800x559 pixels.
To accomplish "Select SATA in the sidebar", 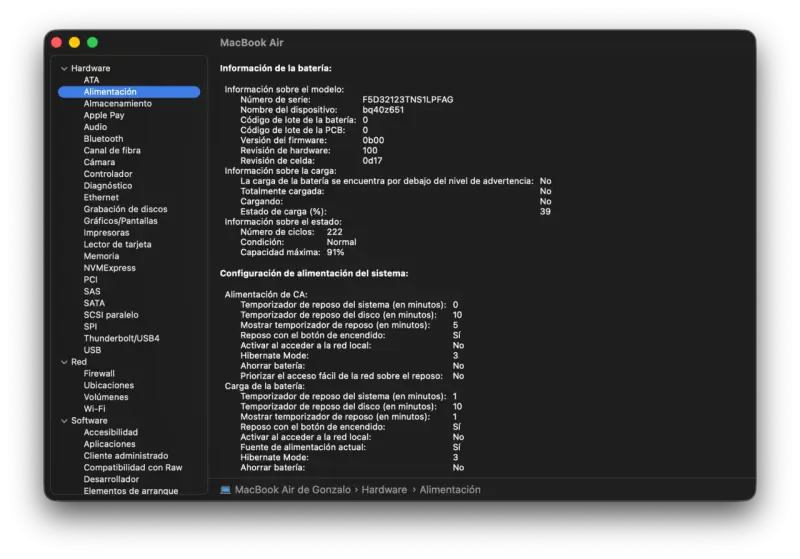I will click(x=94, y=303).
